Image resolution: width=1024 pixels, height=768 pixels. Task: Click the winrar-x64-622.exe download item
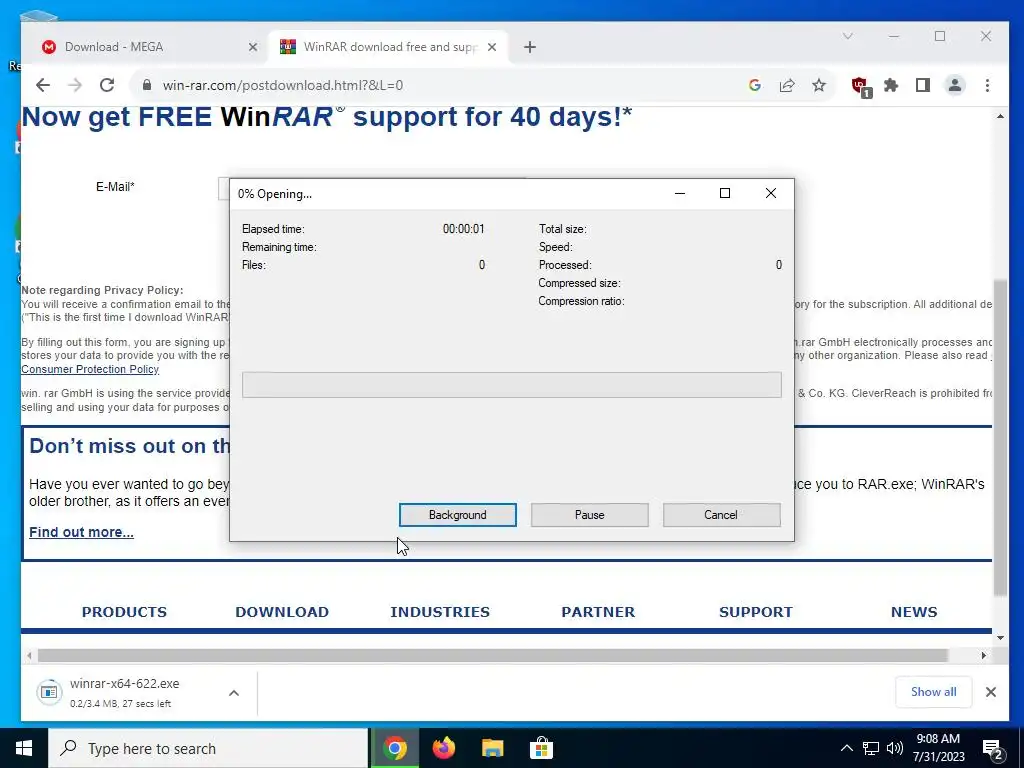[124, 692]
